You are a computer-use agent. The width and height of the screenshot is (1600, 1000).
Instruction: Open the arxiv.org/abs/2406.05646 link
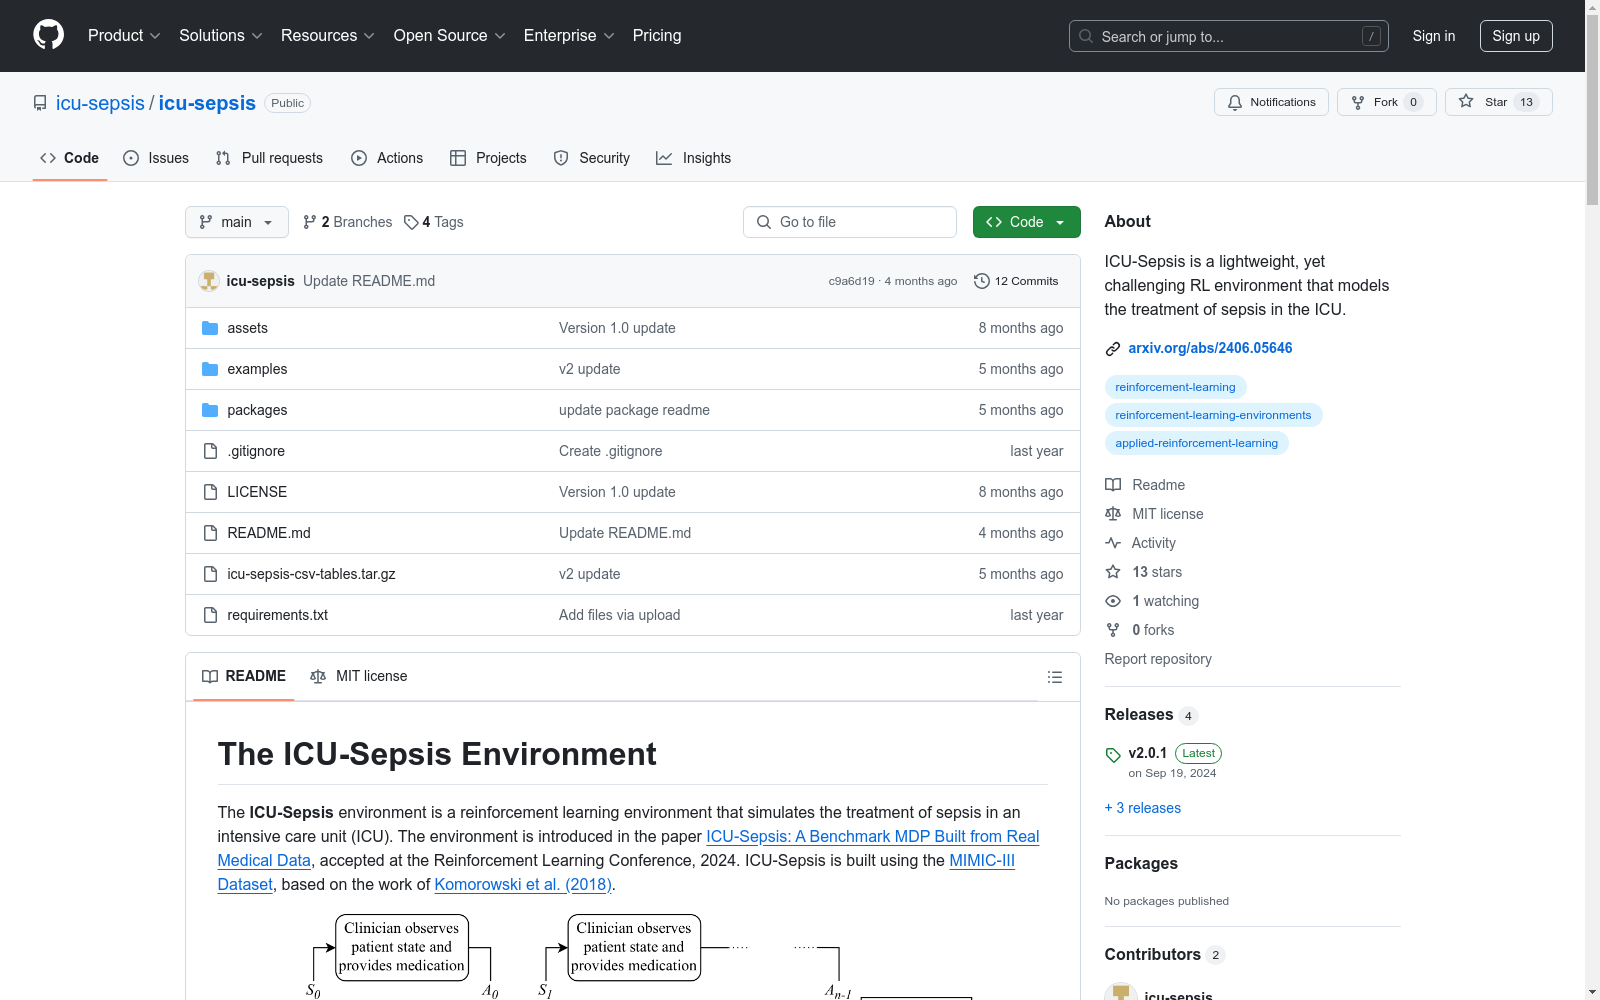click(1210, 348)
